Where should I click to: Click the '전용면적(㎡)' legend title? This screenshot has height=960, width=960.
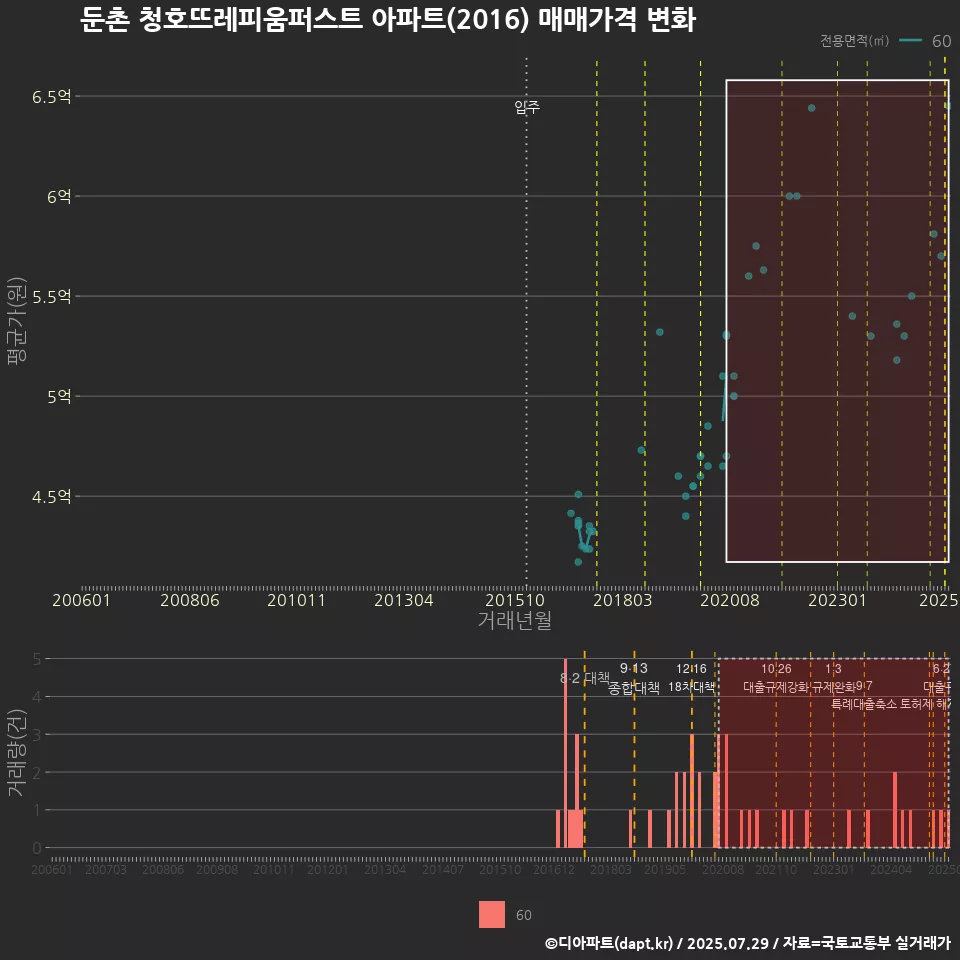[854, 40]
